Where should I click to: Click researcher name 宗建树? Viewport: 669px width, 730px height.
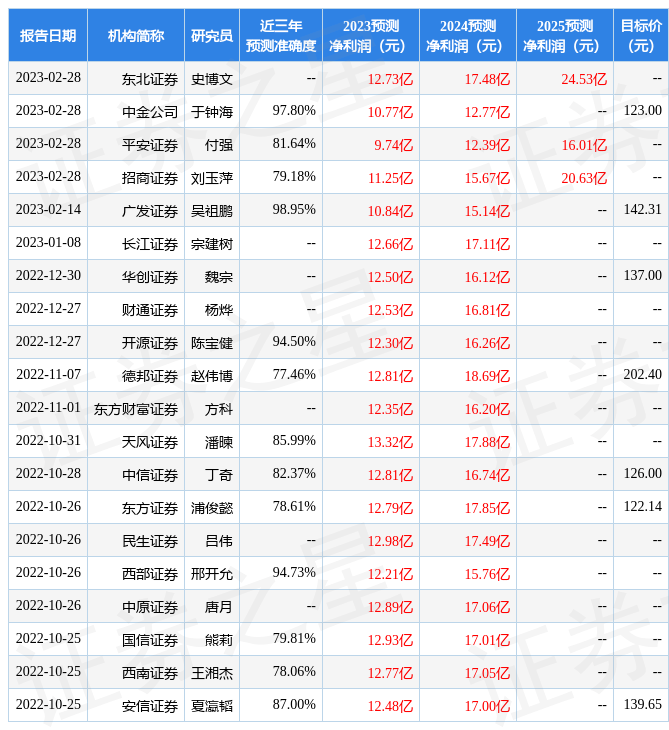[x=212, y=244]
